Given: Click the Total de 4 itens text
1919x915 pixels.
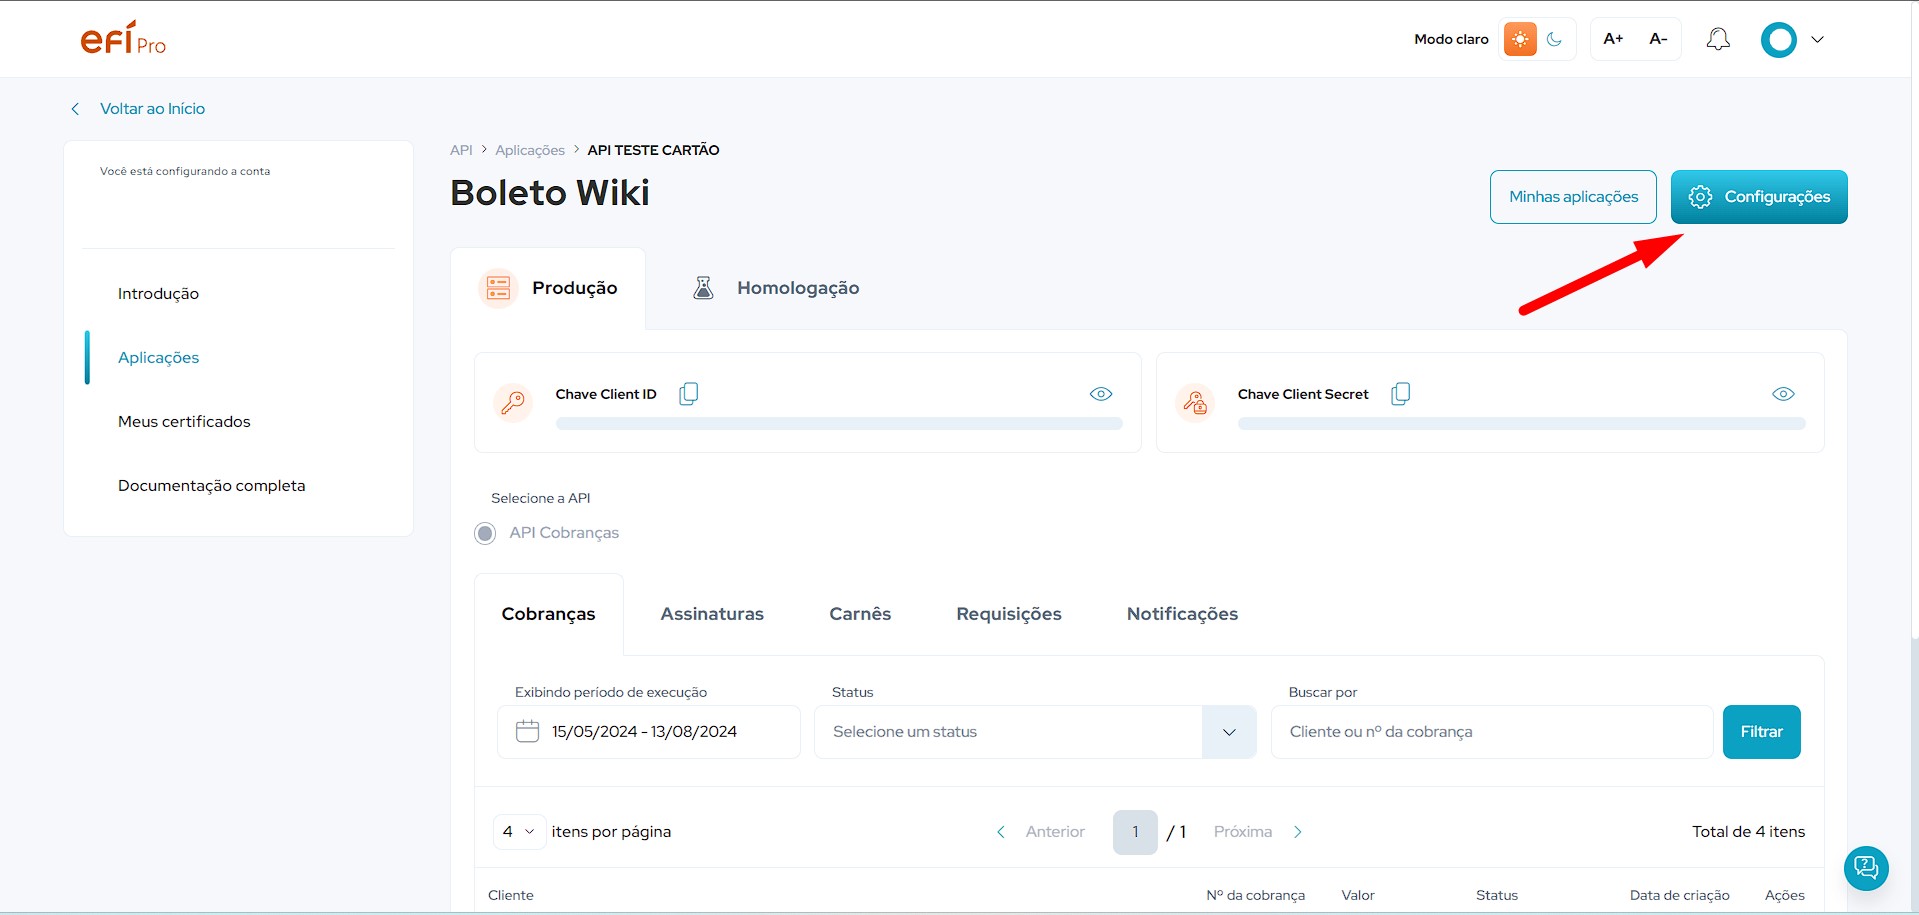Looking at the screenshot, I should tap(1748, 832).
